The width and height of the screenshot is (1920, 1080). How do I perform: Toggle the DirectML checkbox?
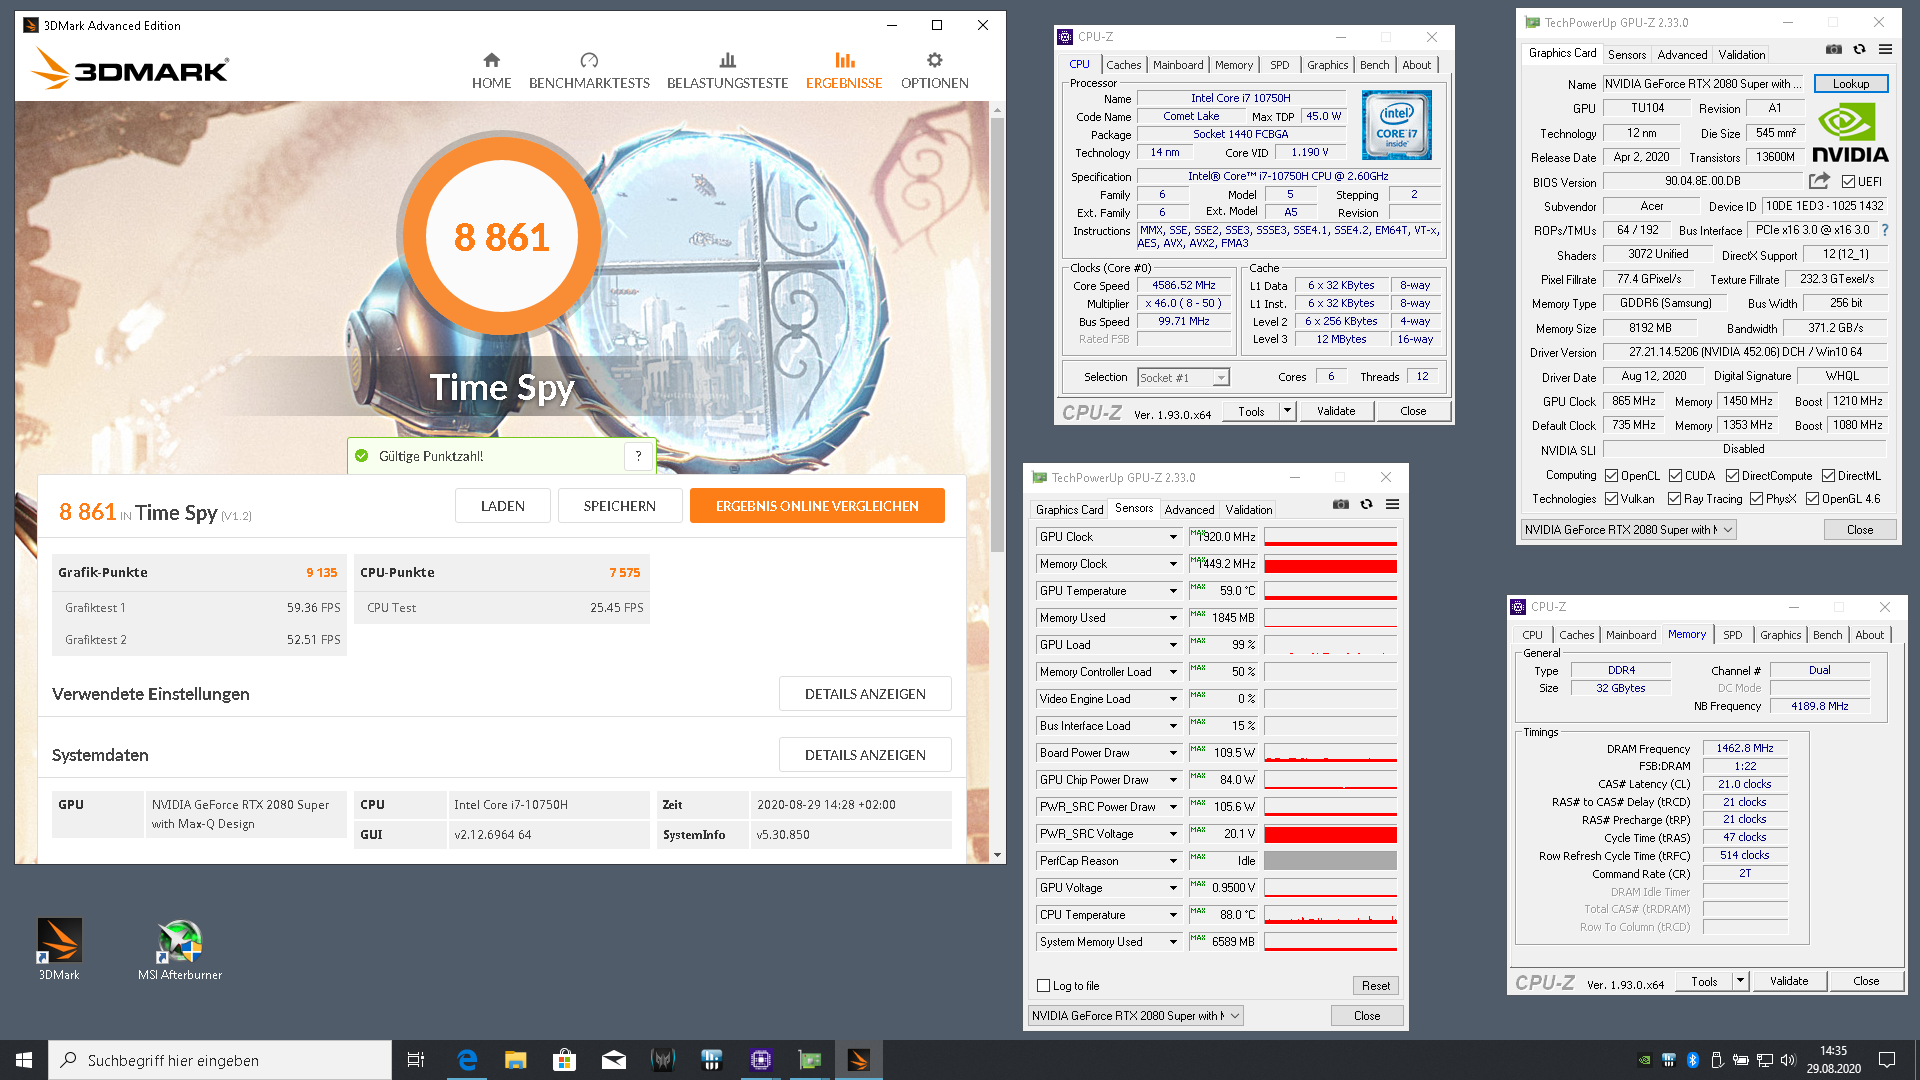pyautogui.click(x=1828, y=476)
